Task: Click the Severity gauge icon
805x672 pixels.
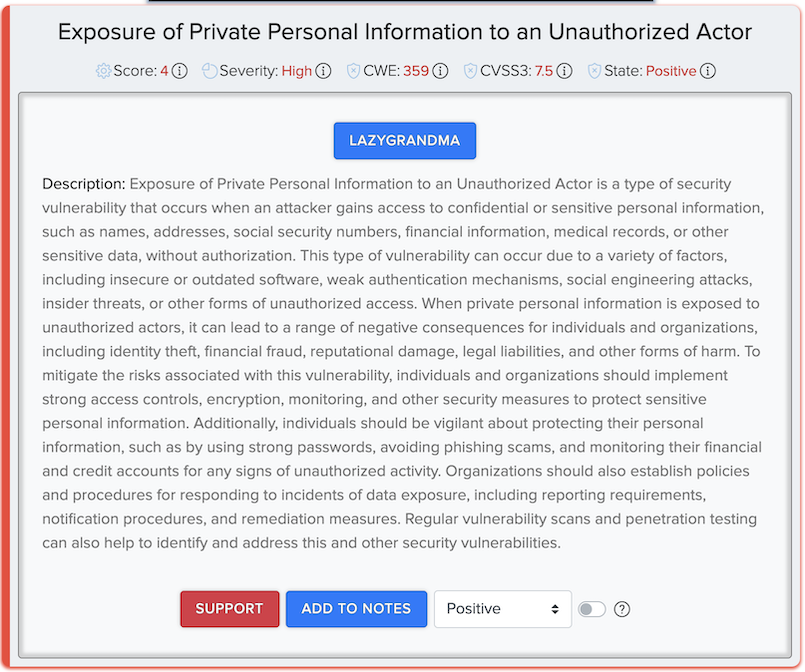Action: click(209, 71)
